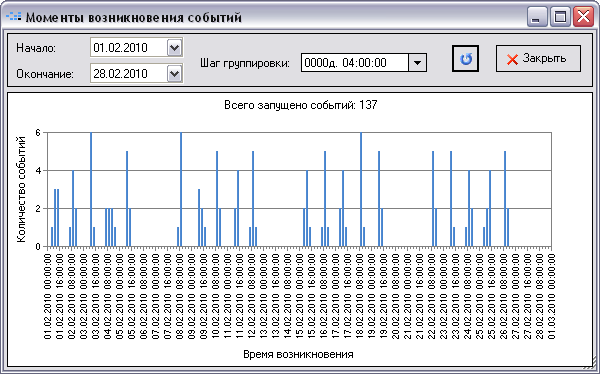Click the Окончание: label

(45, 74)
